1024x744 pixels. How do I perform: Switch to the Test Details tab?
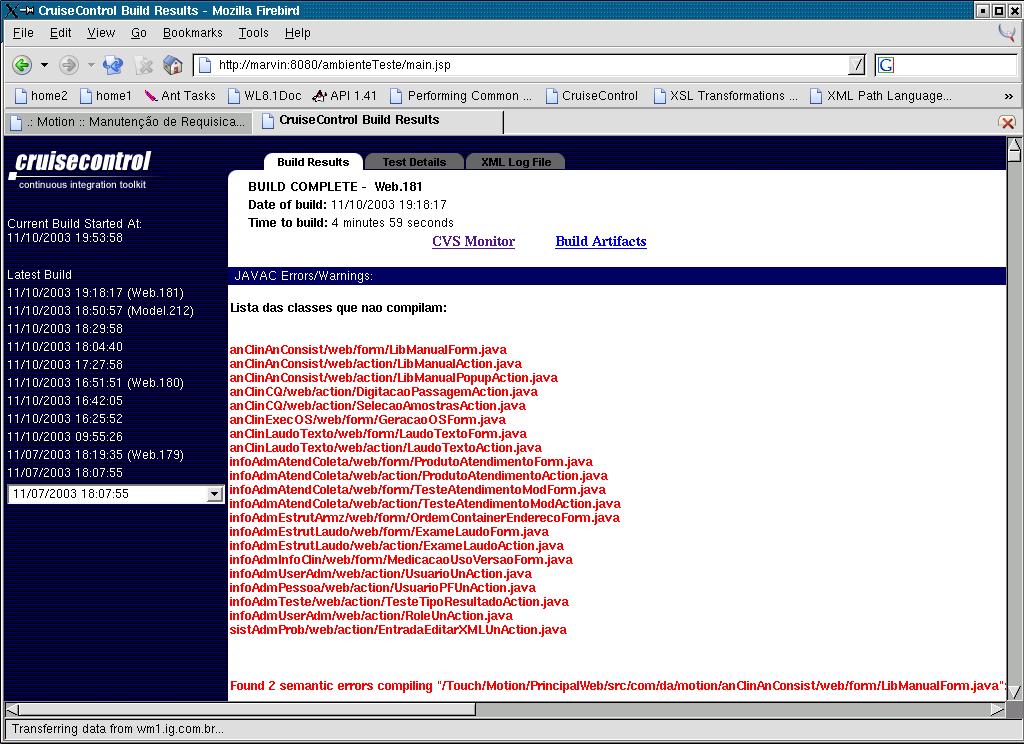tap(414, 162)
